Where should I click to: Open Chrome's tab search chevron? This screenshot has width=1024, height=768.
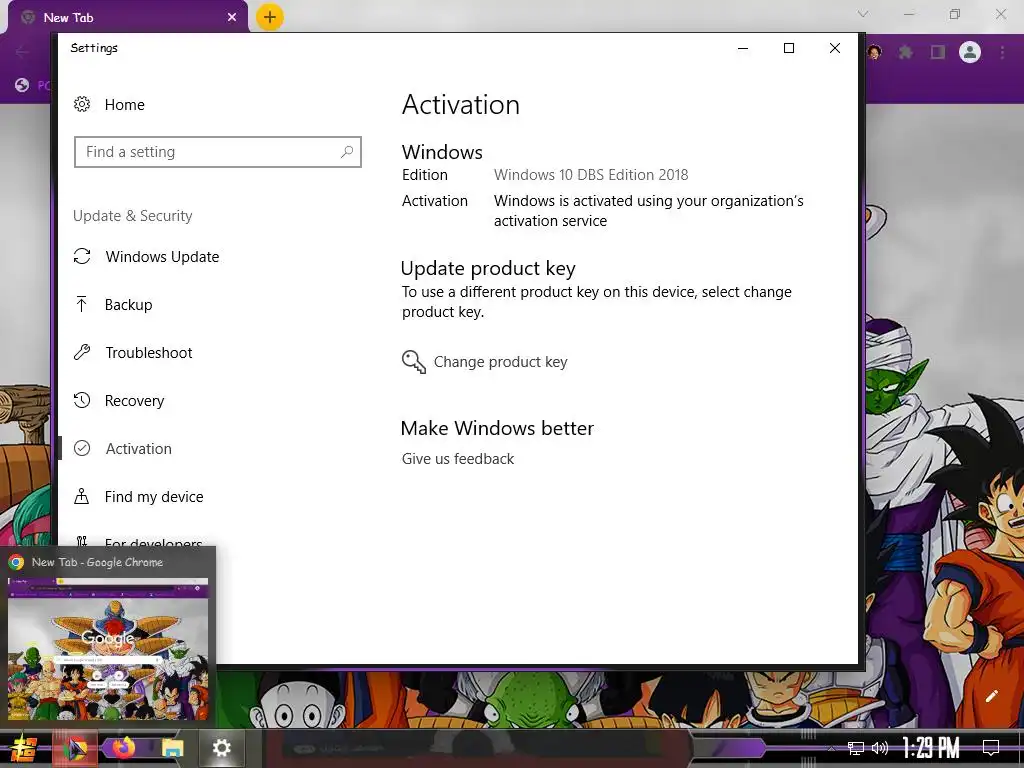863,14
